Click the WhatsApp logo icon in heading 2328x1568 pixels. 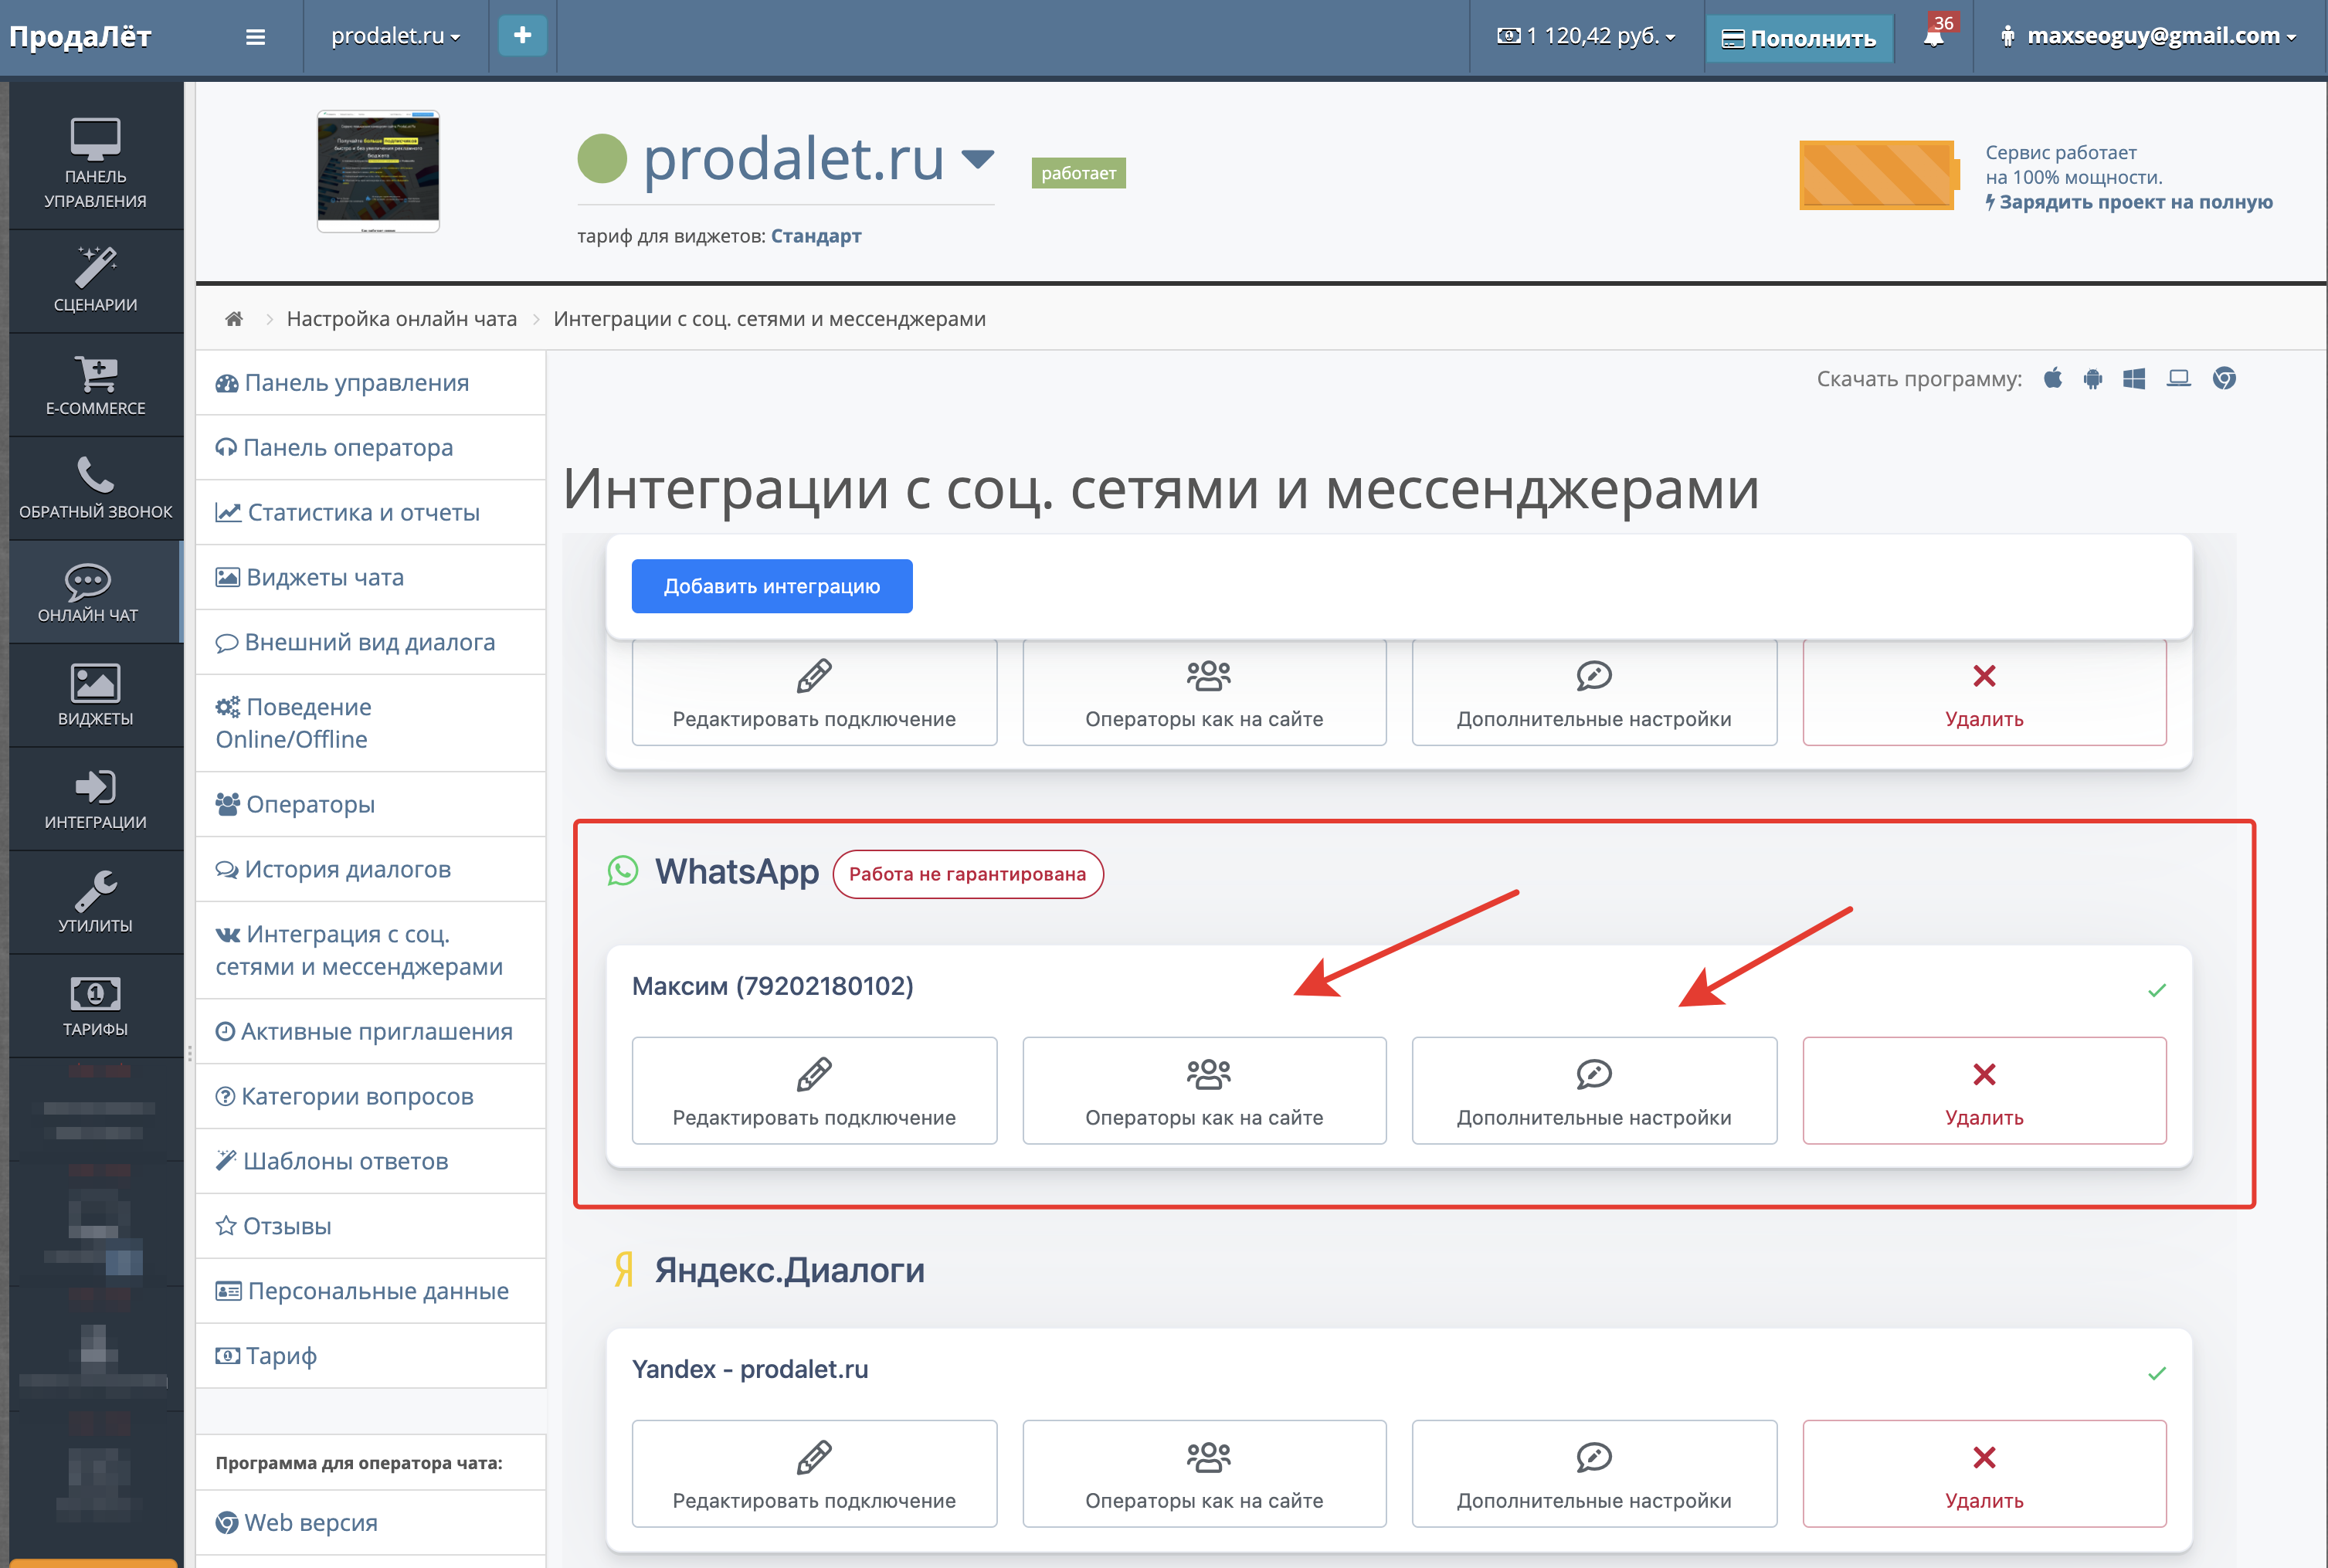tap(623, 871)
